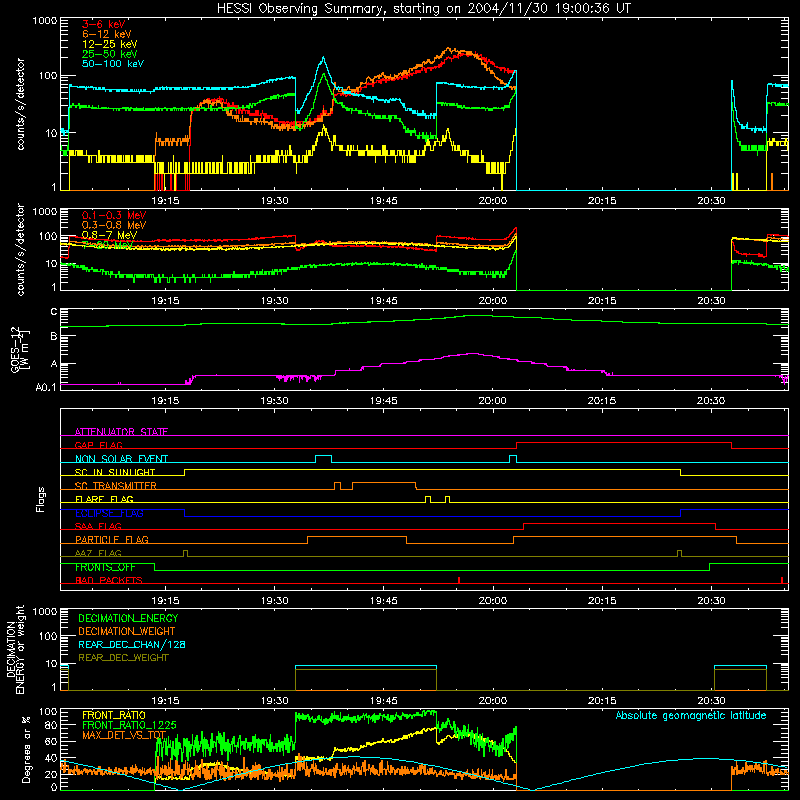This screenshot has height=800, width=800.
Task: Click the Flags panel axis label
Action: click(41, 499)
